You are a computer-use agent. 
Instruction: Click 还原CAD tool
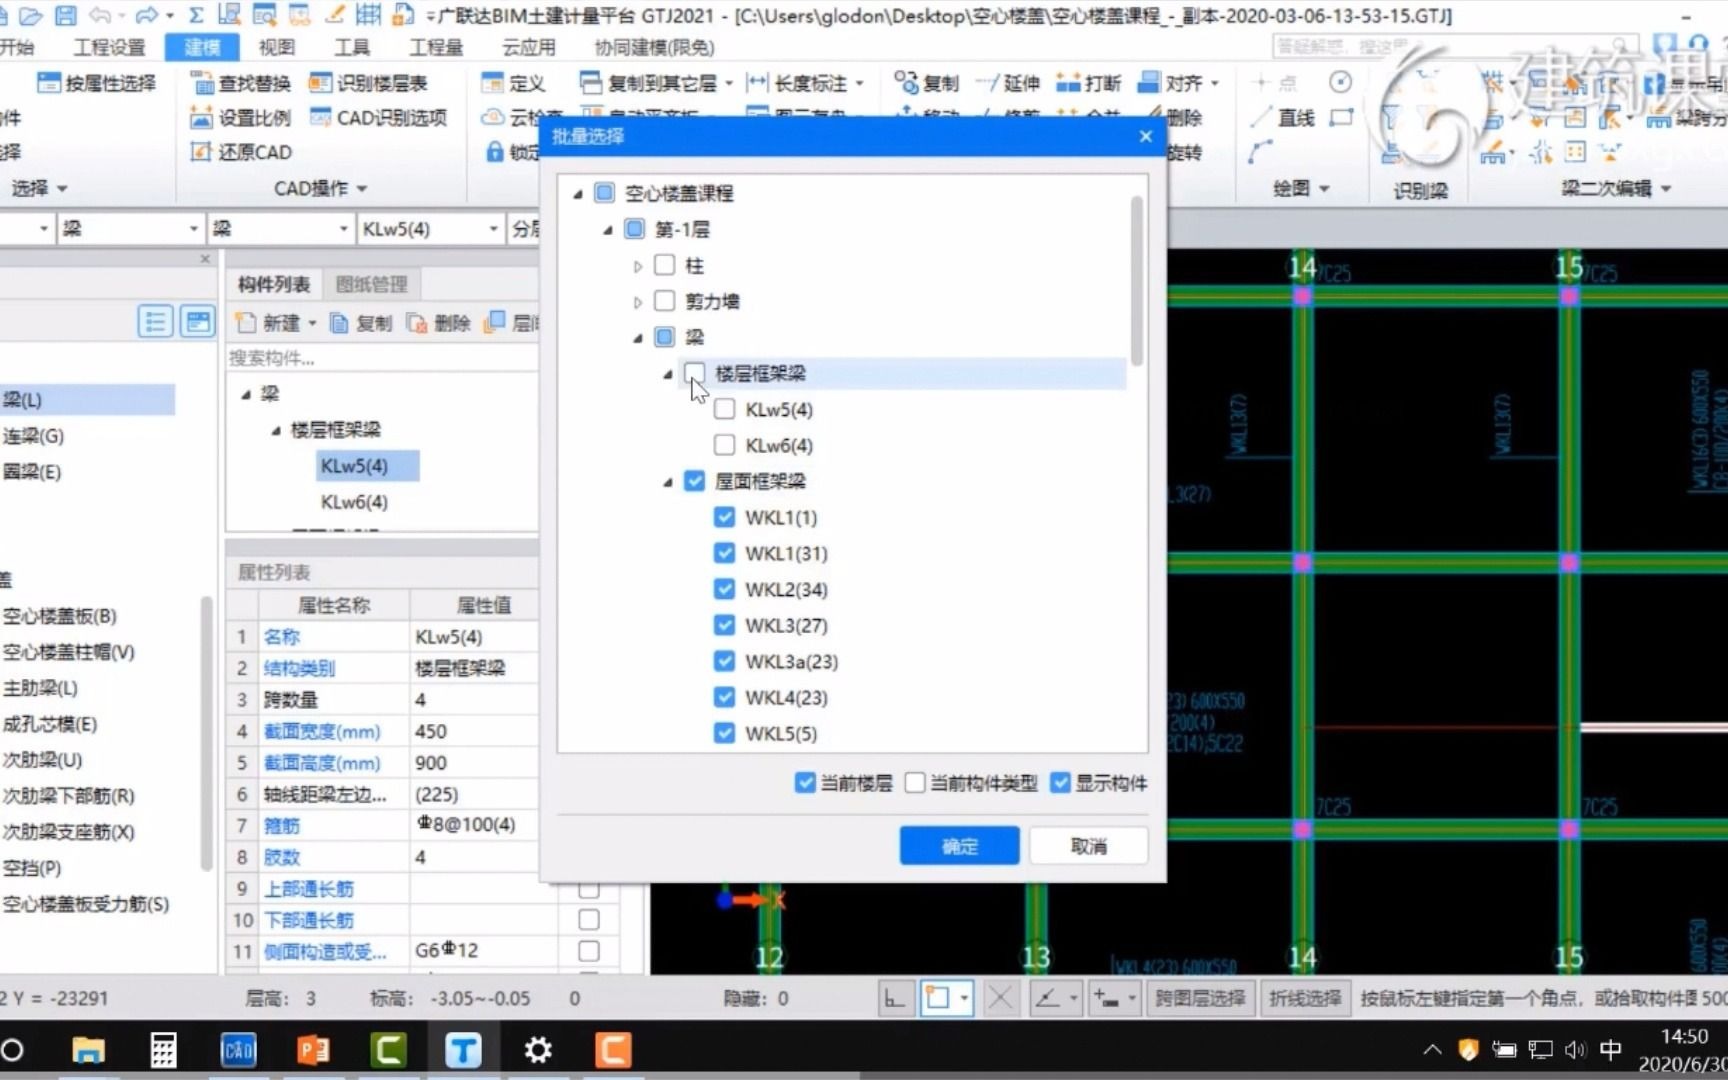[241, 152]
